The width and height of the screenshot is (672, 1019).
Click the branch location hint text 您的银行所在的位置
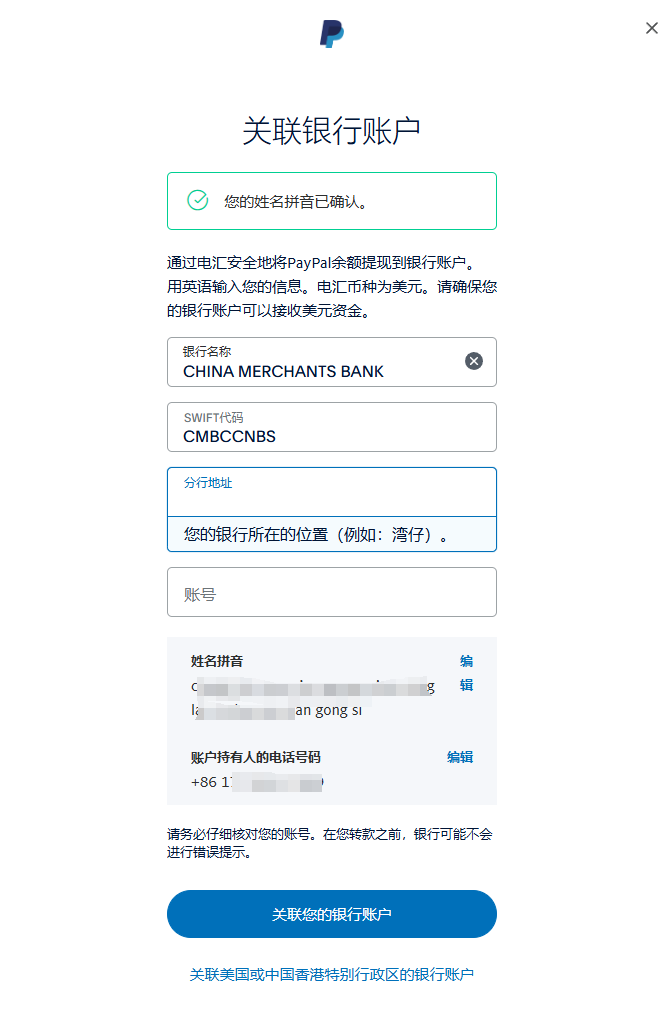(331, 534)
